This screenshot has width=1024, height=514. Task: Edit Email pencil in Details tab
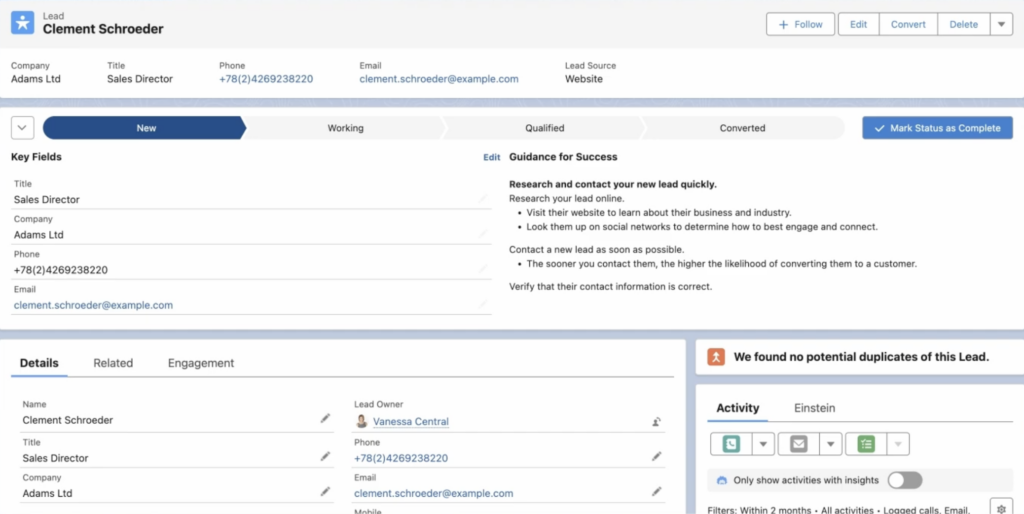tap(657, 492)
